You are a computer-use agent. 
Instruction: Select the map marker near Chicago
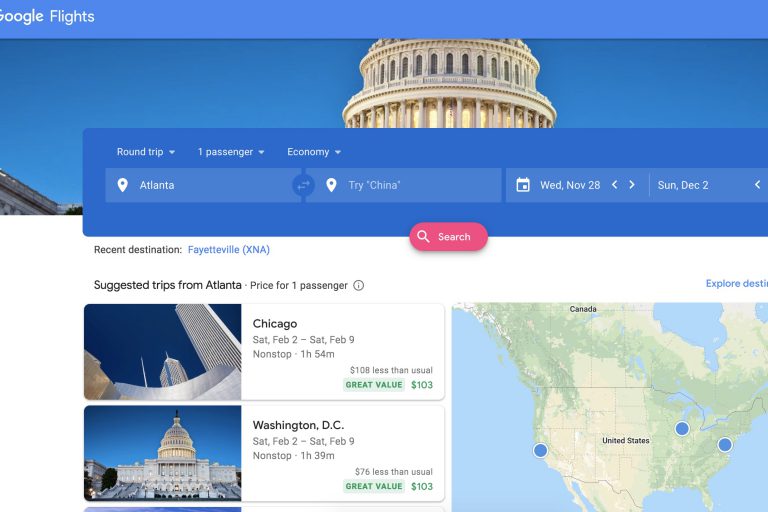coord(682,429)
